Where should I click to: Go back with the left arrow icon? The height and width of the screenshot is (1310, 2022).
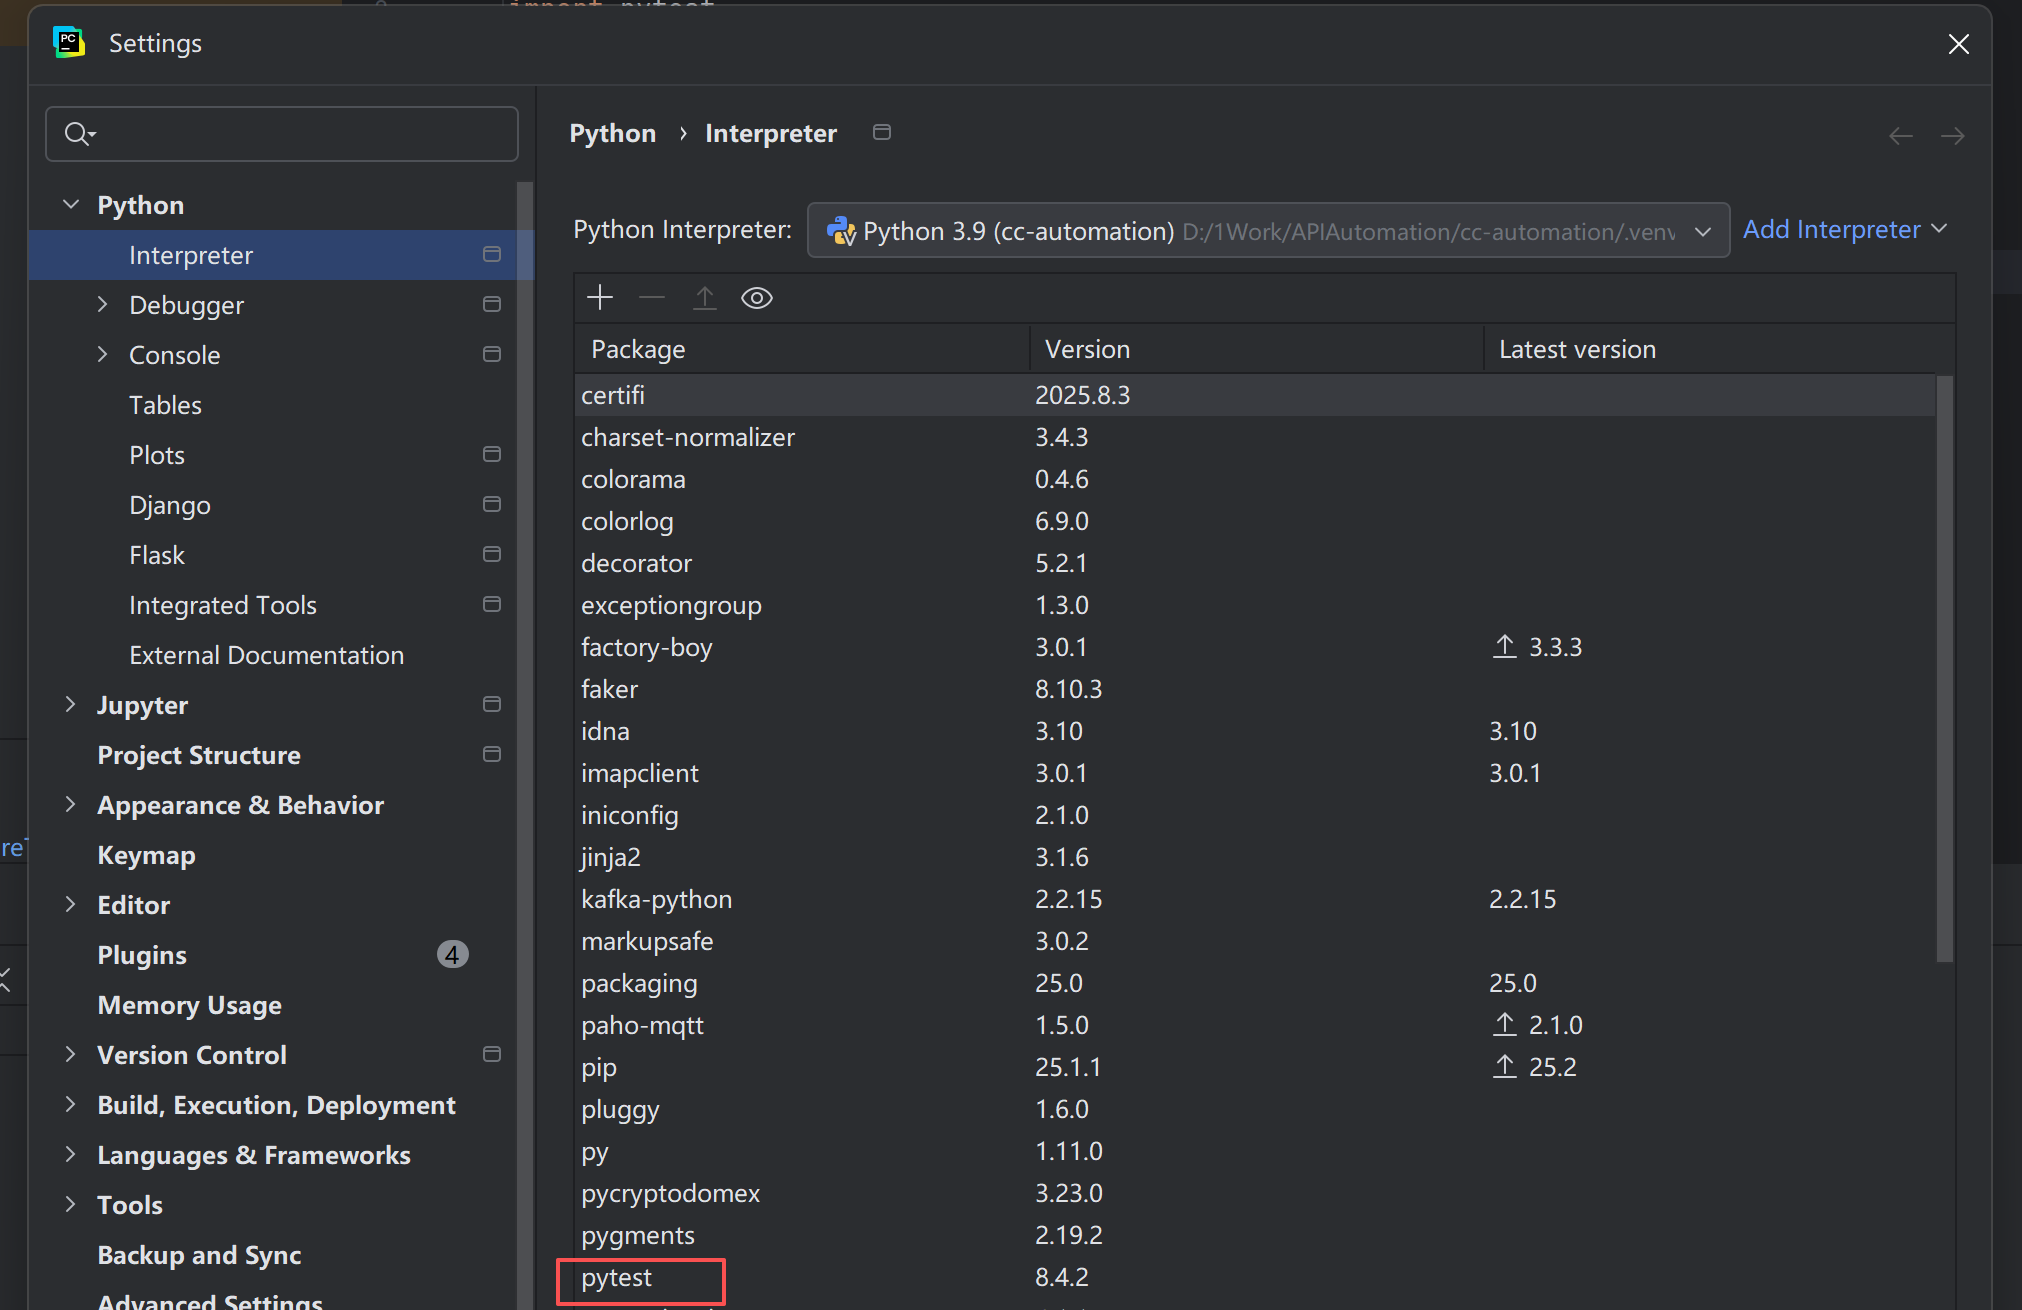coord(1901,135)
